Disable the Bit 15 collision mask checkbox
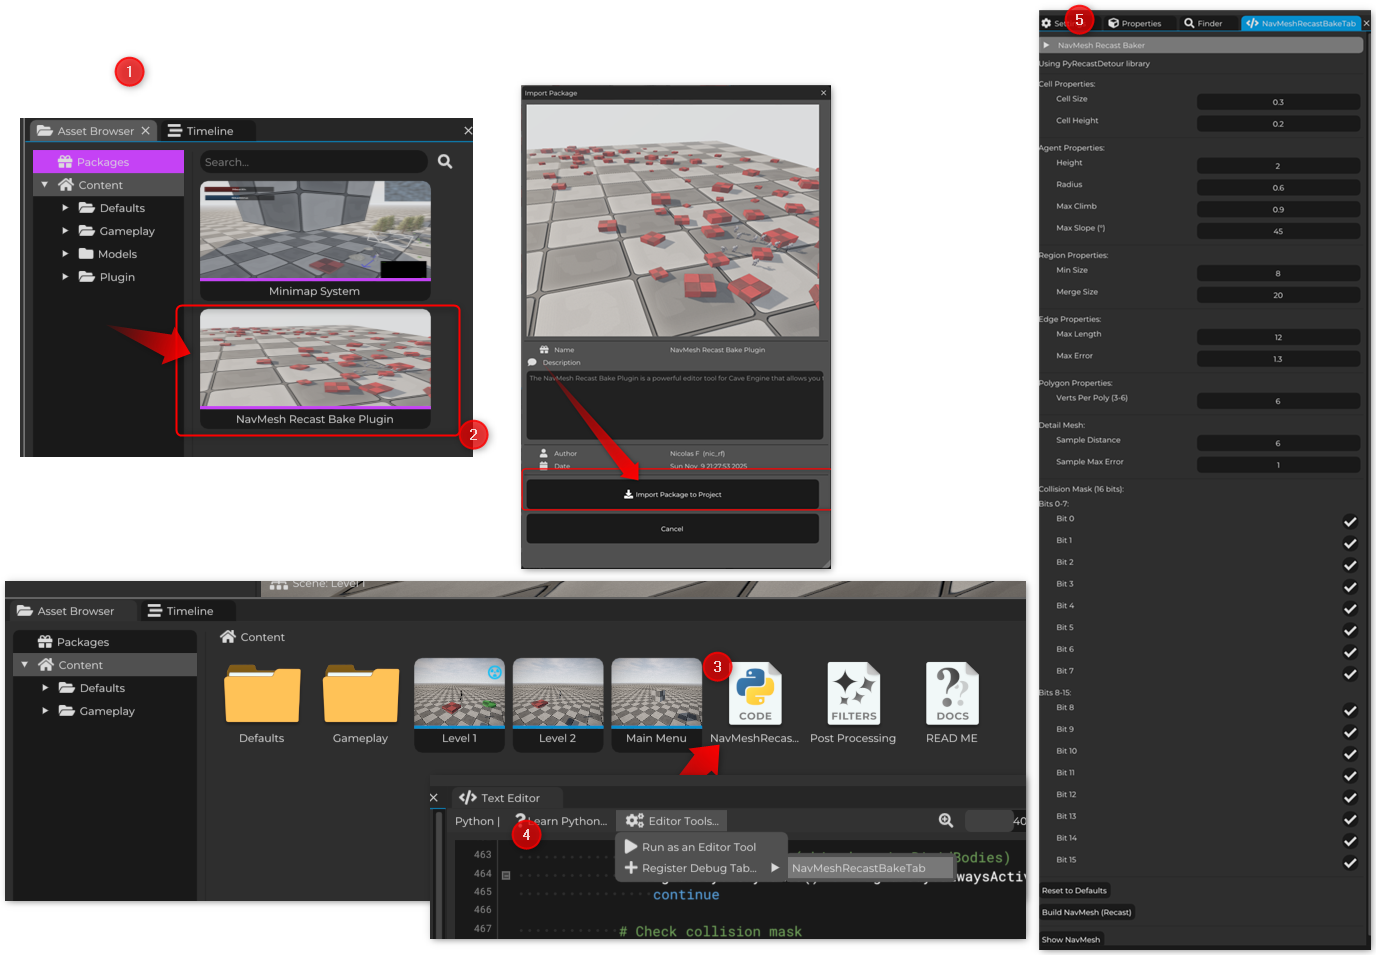Image resolution: width=1376 pixels, height=955 pixels. click(x=1349, y=863)
